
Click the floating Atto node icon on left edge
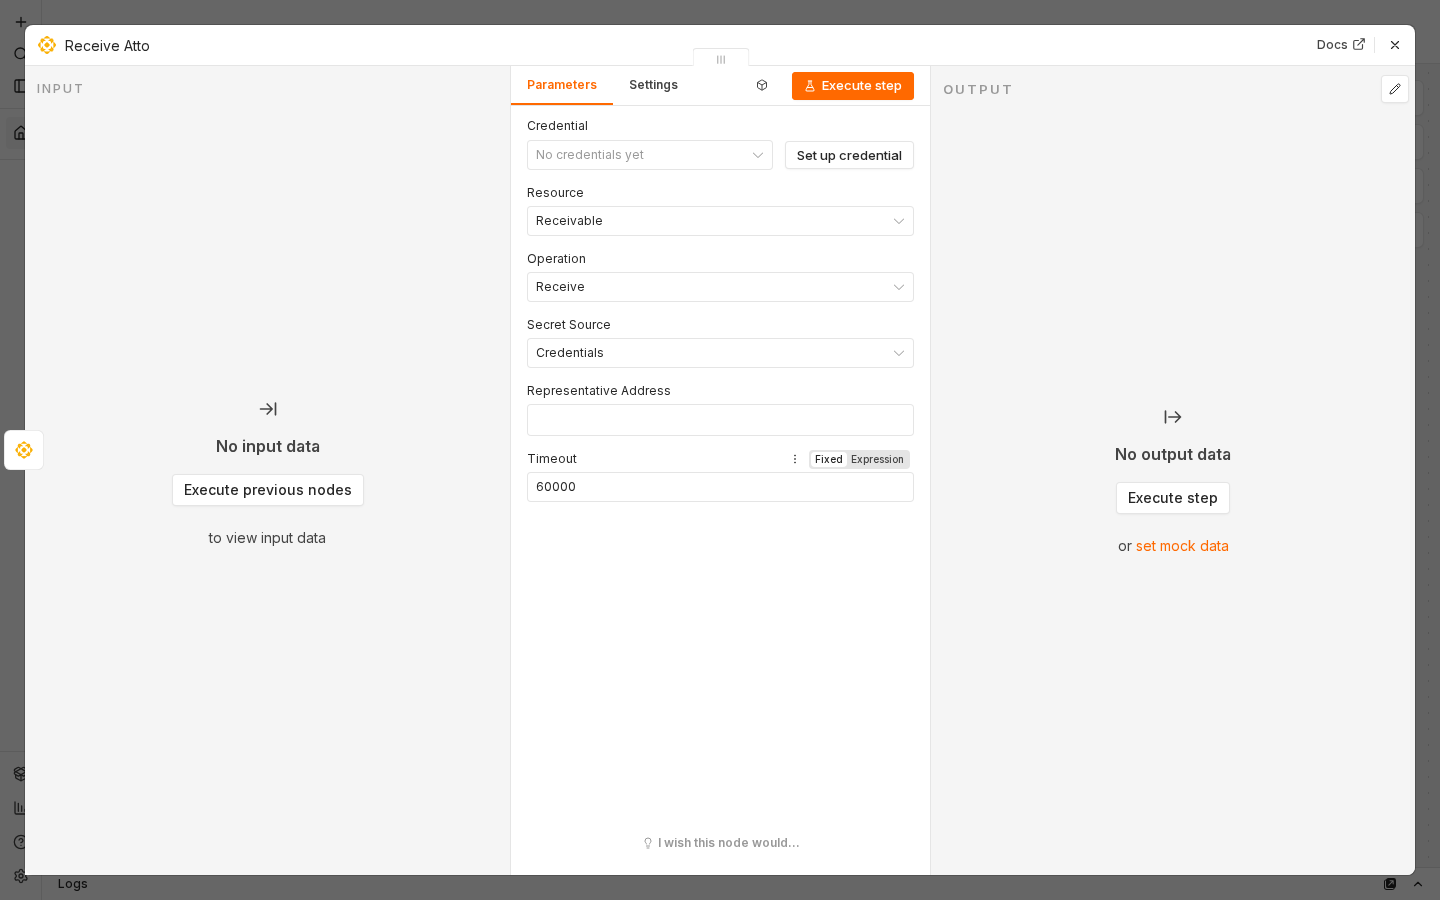(24, 450)
